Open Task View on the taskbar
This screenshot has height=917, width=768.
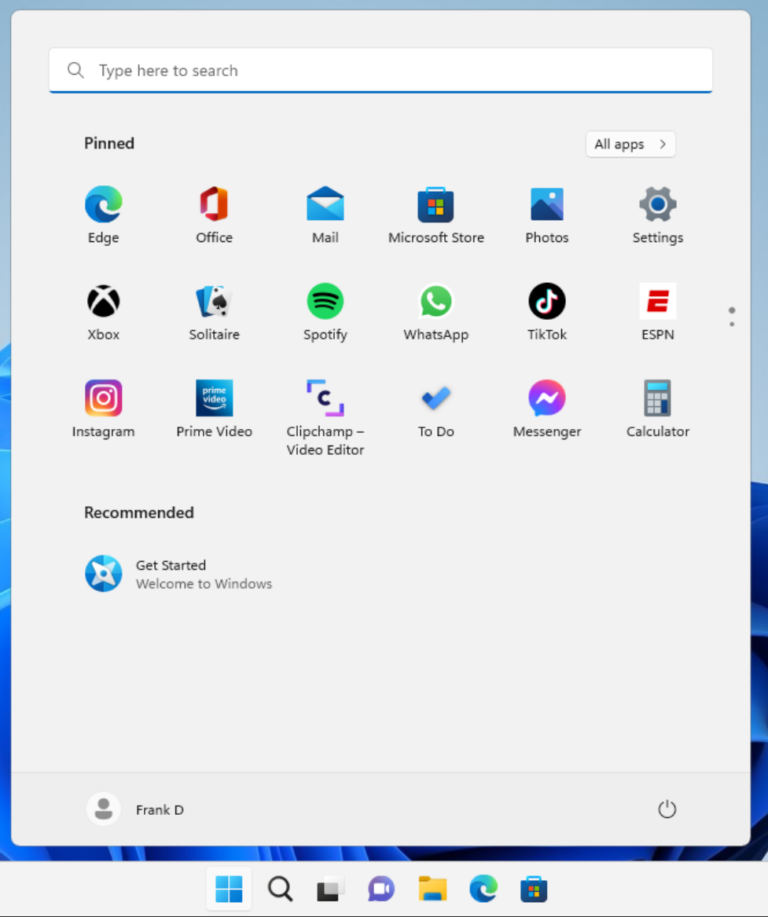tap(330, 889)
